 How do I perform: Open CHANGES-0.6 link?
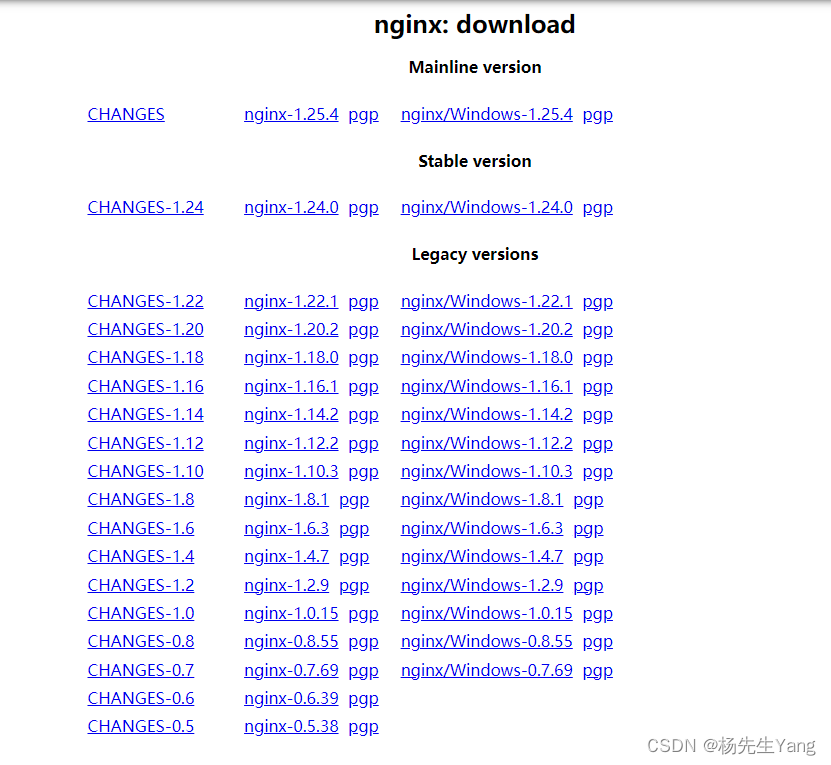point(141,699)
